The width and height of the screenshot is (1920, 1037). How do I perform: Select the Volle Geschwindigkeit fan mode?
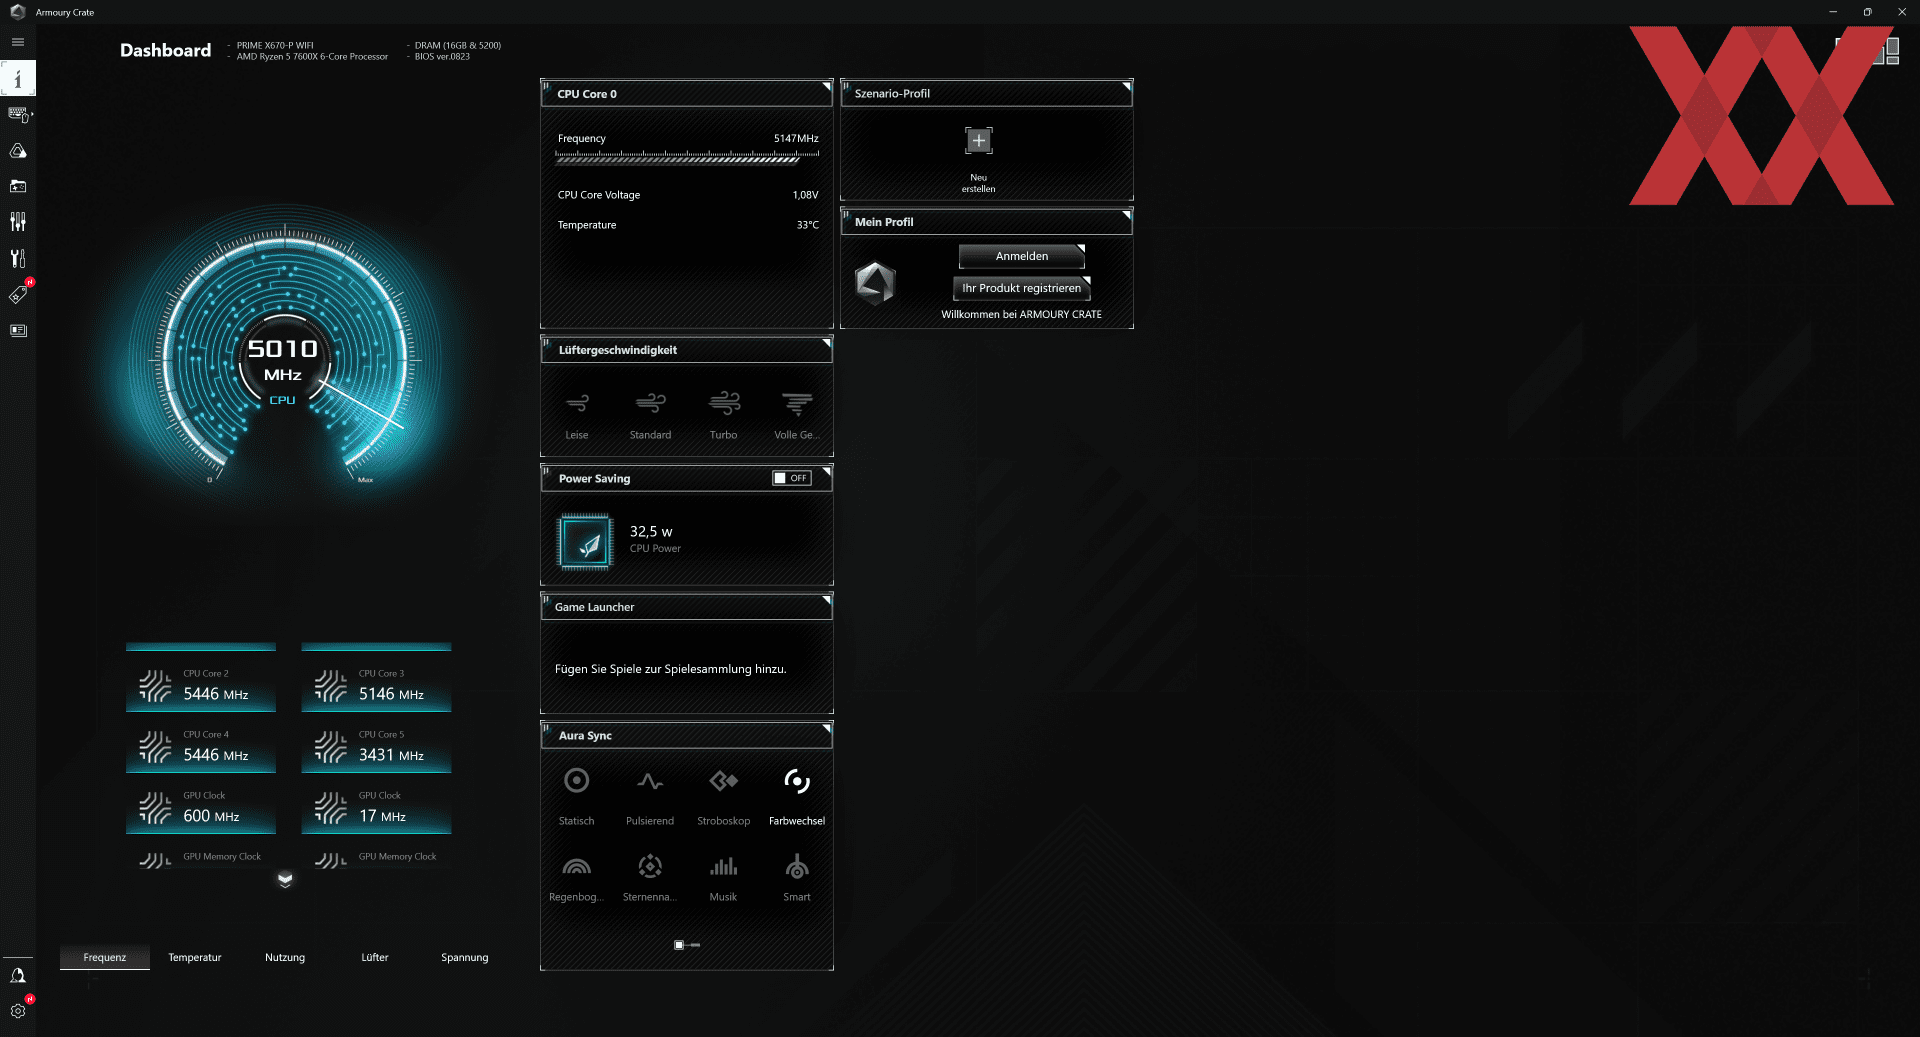pos(797,415)
